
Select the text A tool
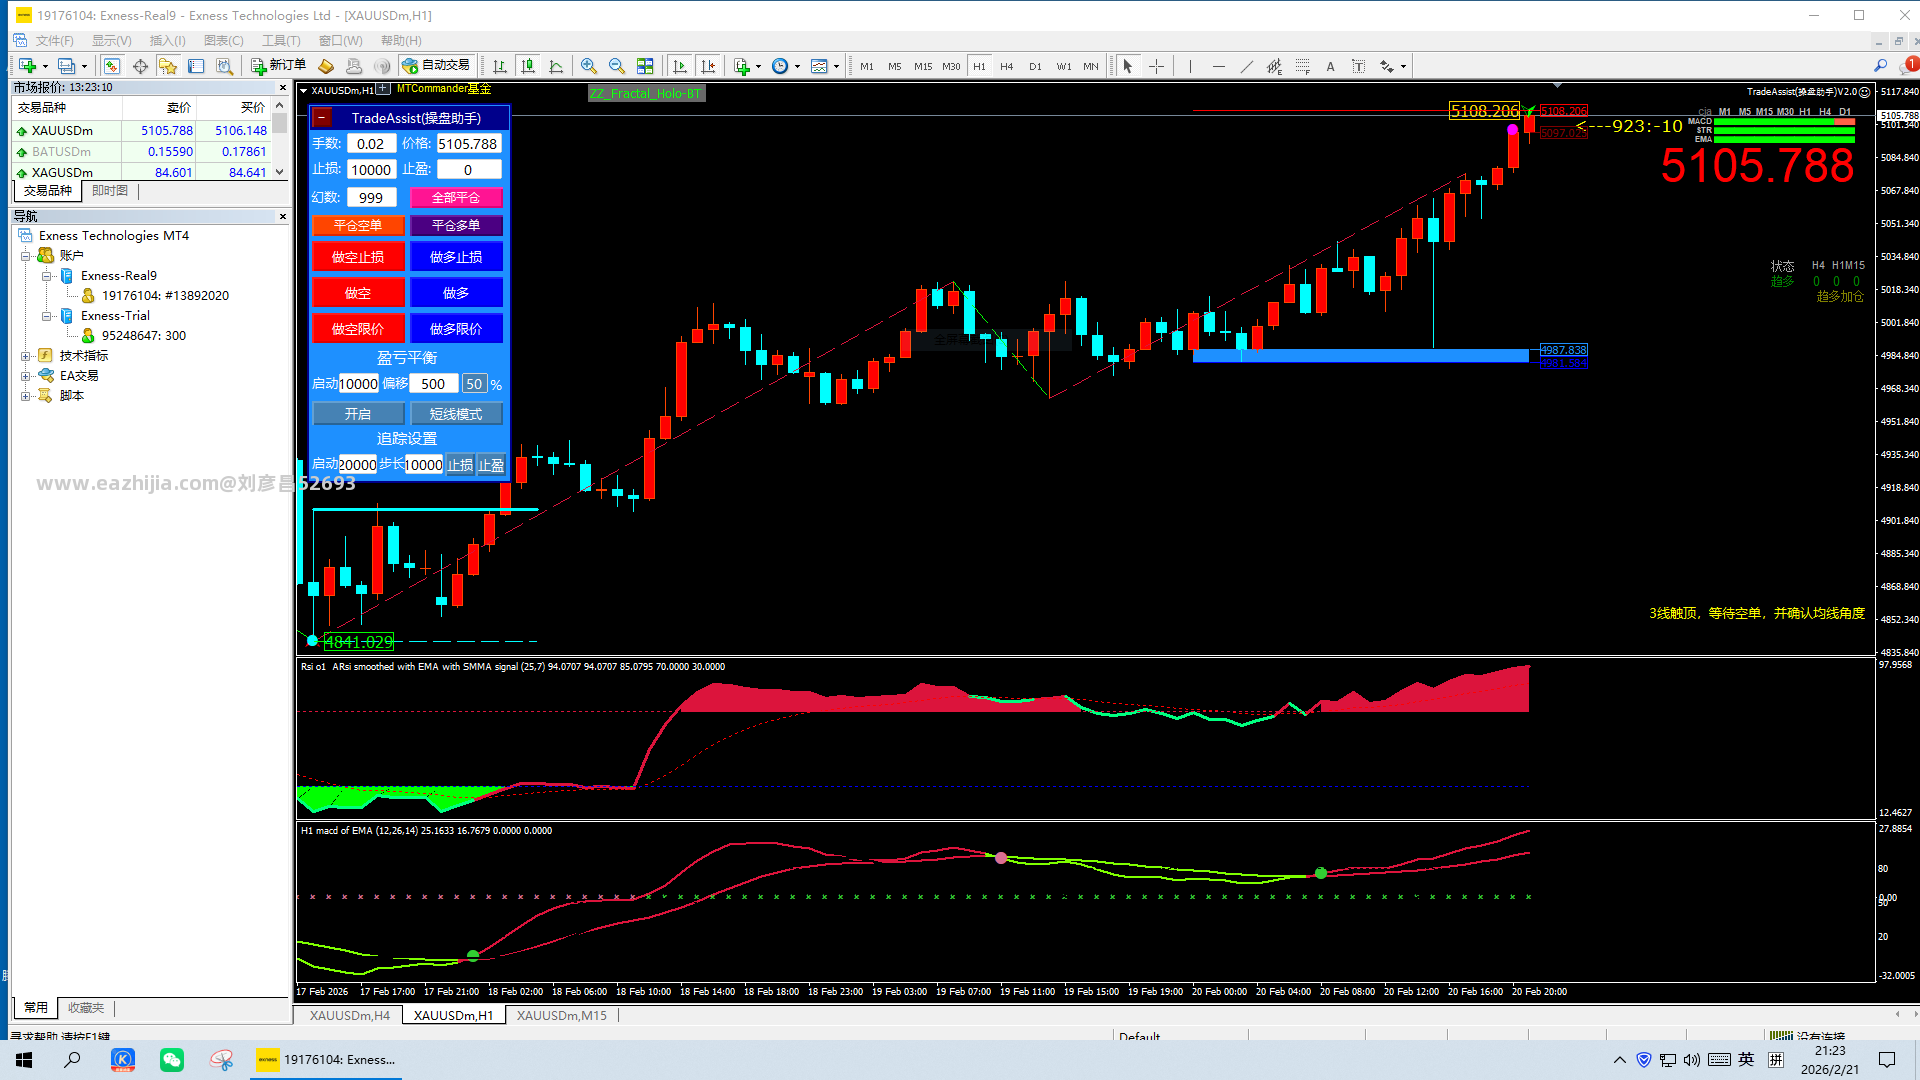1330,66
